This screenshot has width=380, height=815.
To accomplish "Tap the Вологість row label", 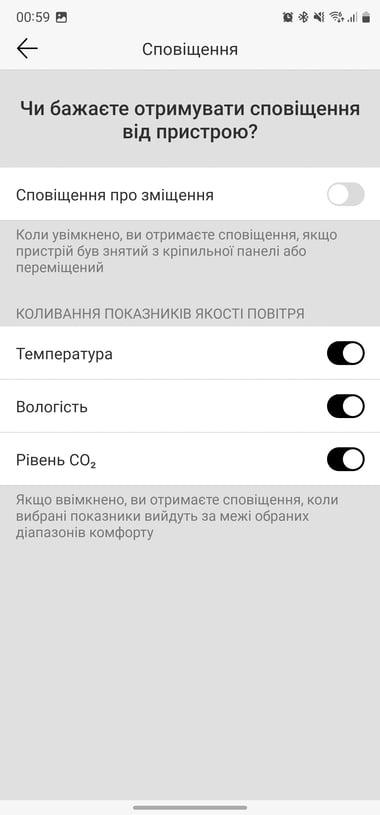I will click(52, 406).
